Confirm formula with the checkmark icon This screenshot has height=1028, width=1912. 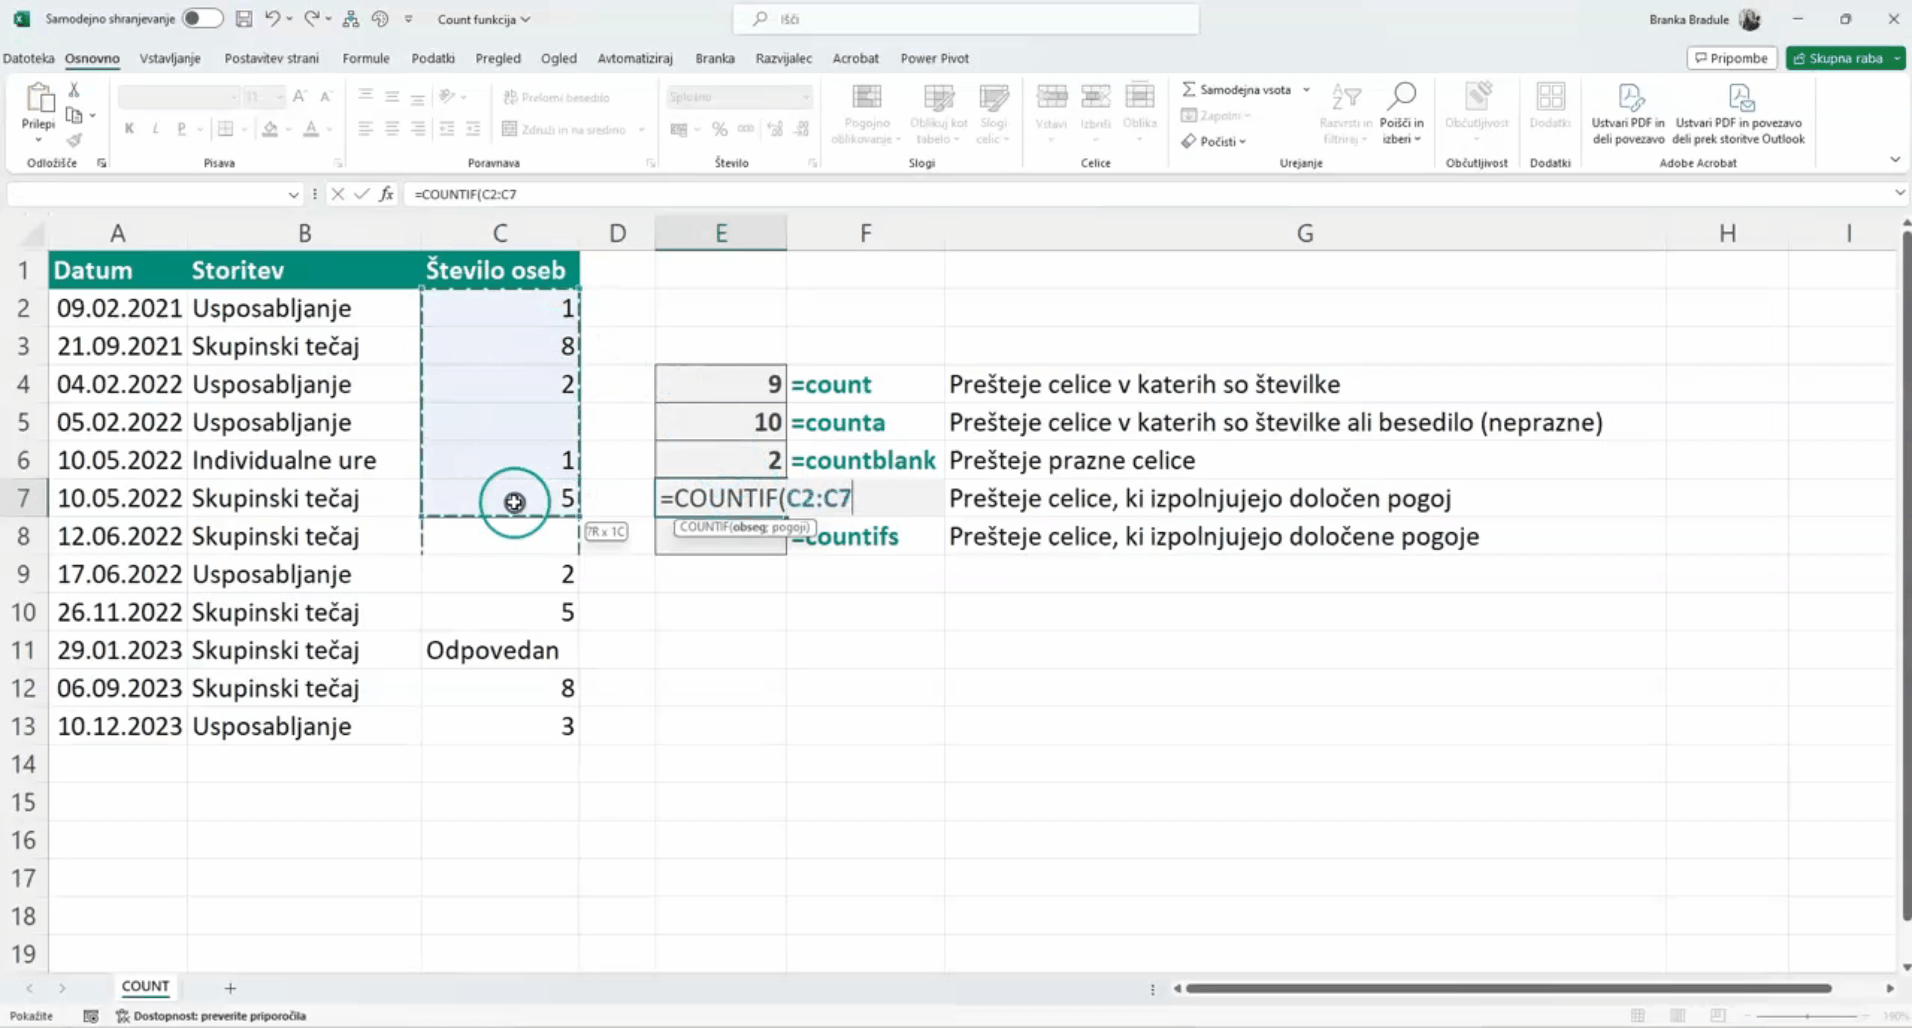[362, 194]
